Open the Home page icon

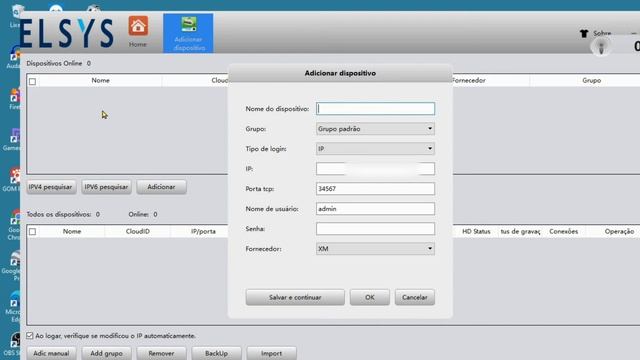(x=138, y=31)
